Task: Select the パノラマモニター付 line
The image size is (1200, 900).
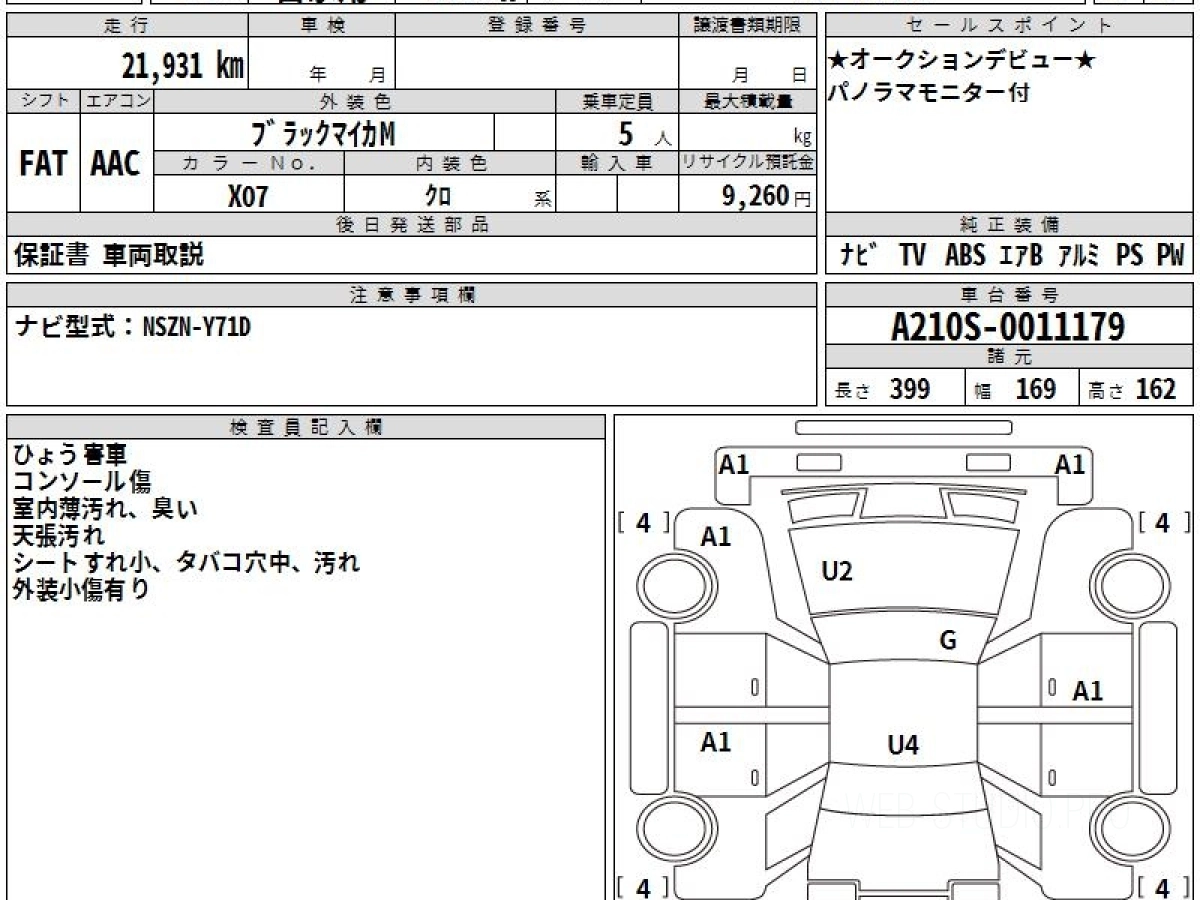Action: pyautogui.click(x=929, y=93)
